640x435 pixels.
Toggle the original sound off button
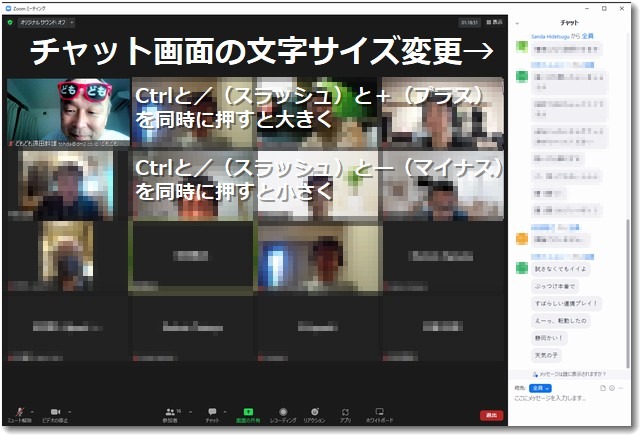42,22
